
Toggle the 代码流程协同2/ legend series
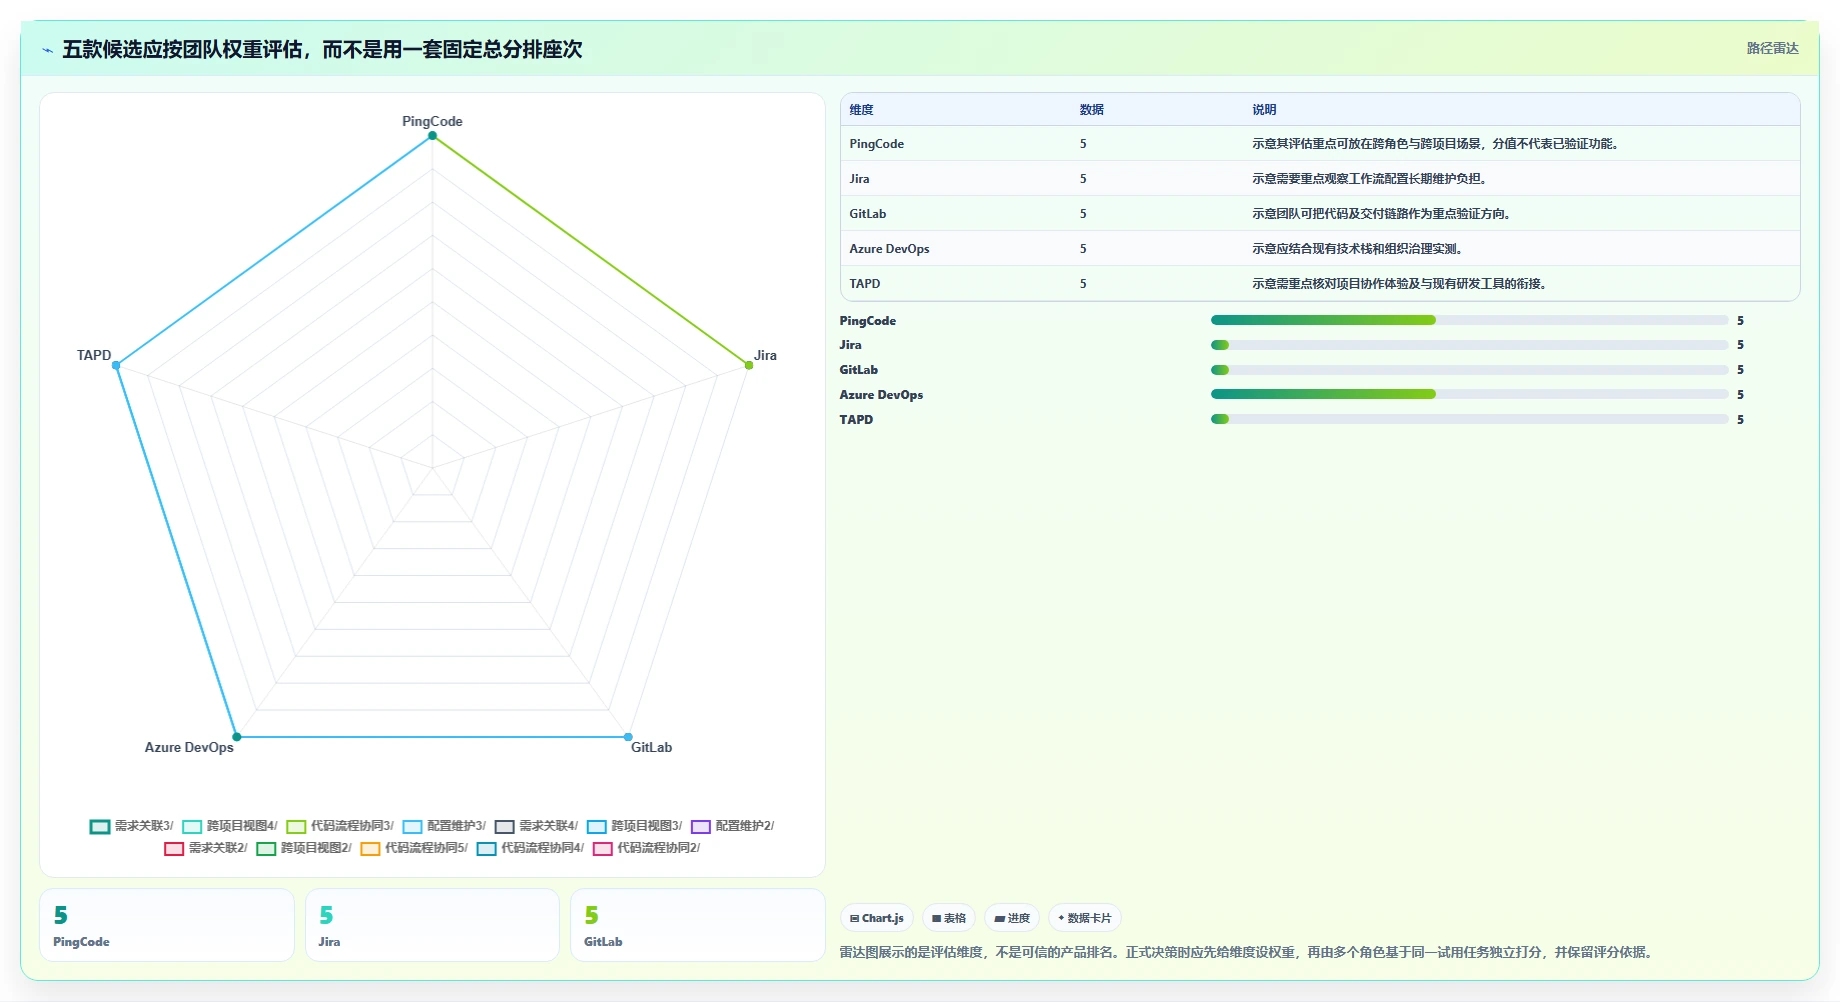click(646, 848)
